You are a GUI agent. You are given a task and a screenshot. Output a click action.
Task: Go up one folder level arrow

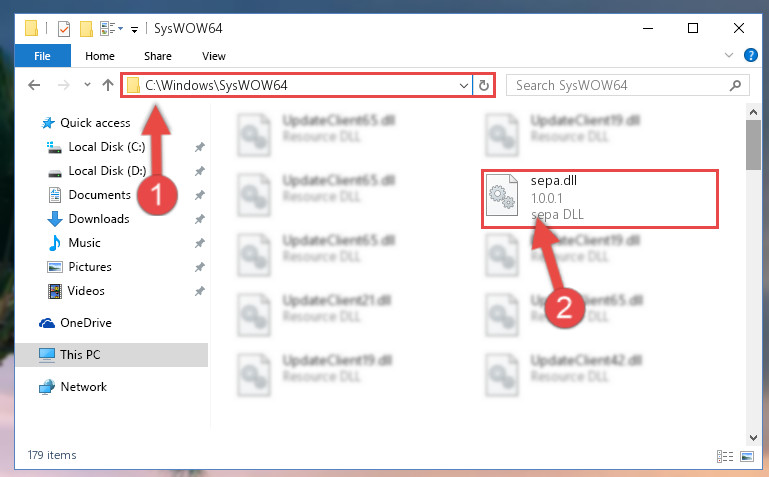(x=108, y=85)
